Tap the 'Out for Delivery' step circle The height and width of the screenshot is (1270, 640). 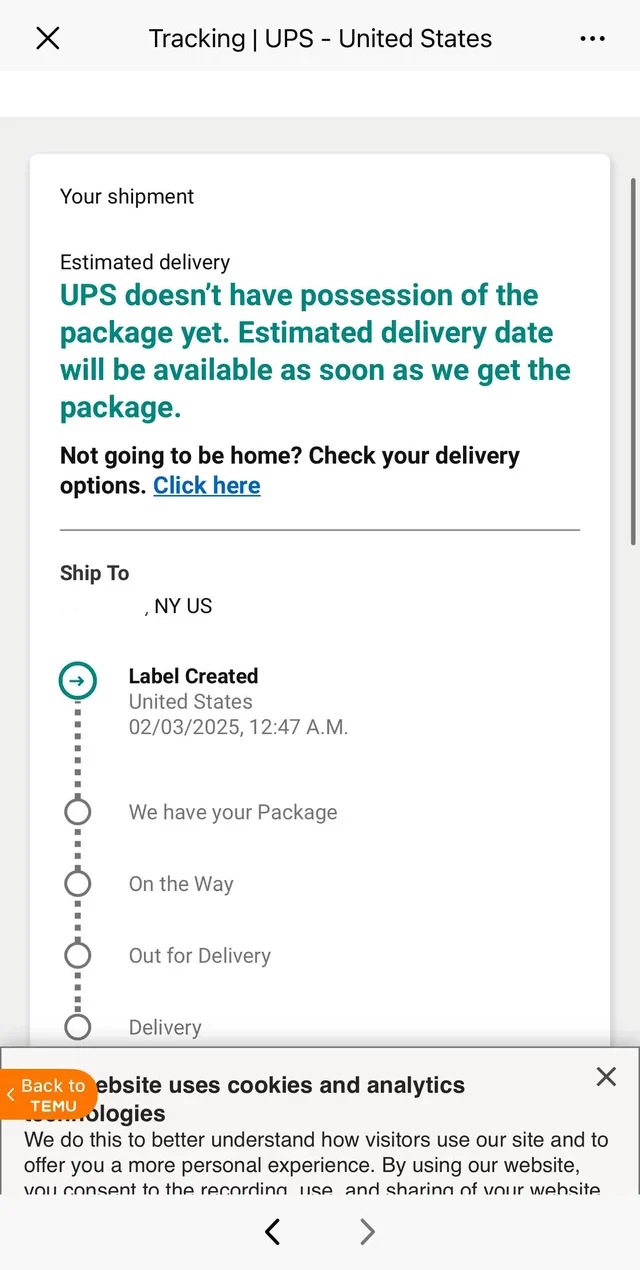pos(78,956)
